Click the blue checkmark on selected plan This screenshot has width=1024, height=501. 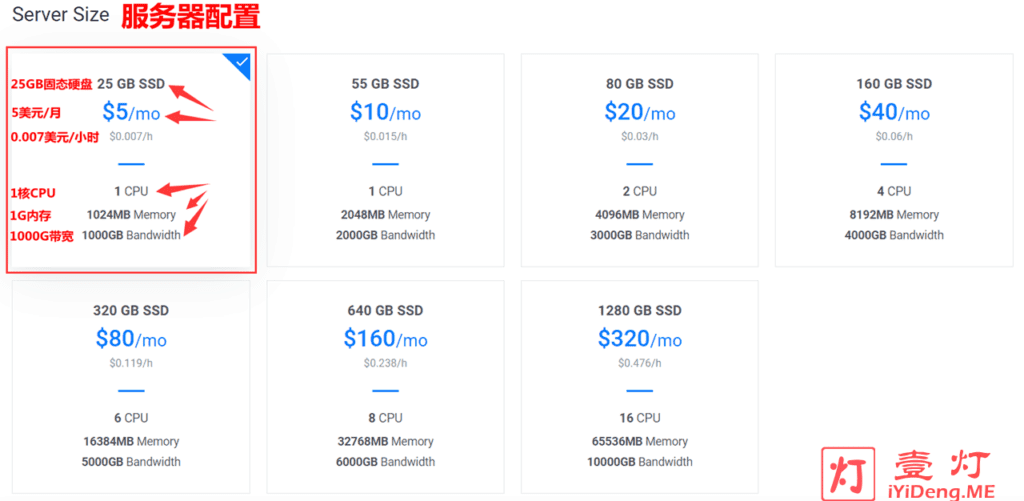(242, 63)
